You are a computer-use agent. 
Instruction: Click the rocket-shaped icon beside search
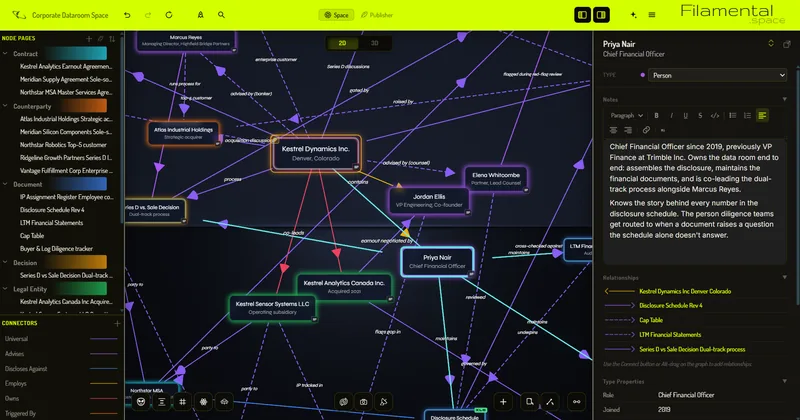point(201,15)
